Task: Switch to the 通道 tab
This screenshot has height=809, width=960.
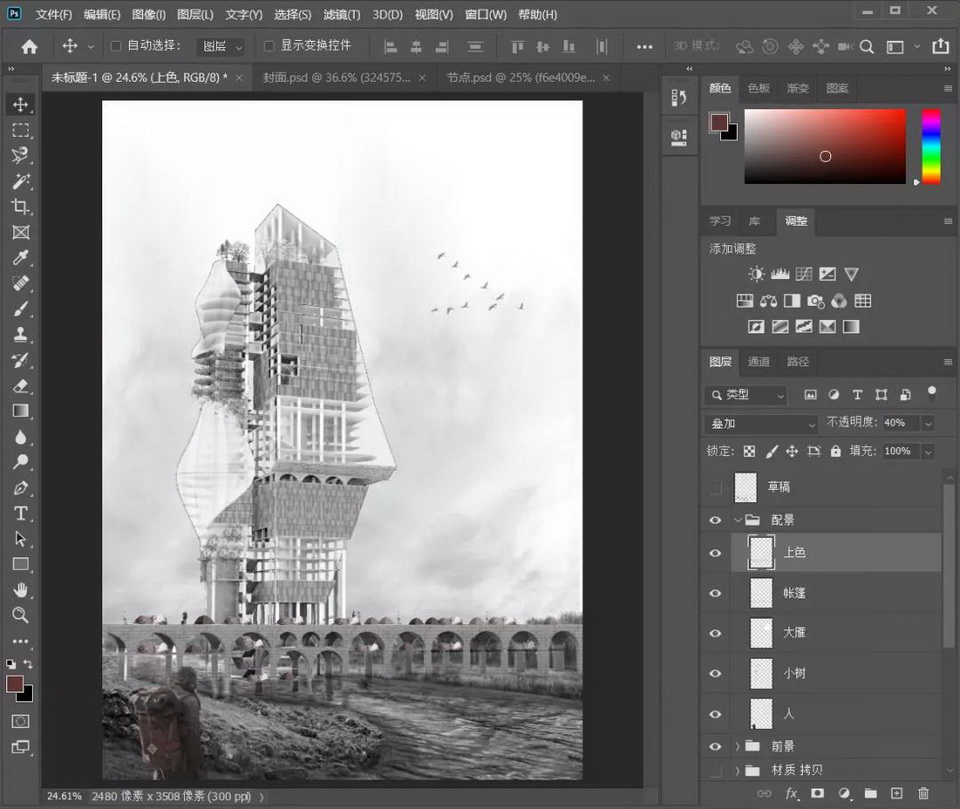Action: pos(759,362)
